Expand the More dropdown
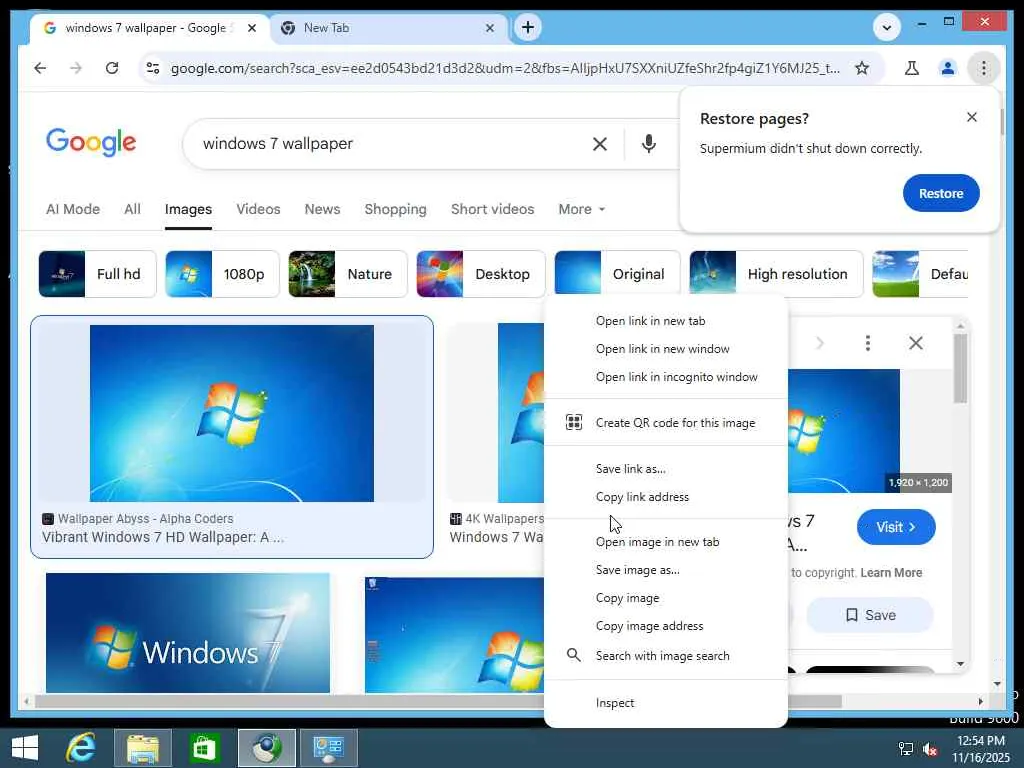The height and width of the screenshot is (768, 1024). pyautogui.click(x=581, y=209)
